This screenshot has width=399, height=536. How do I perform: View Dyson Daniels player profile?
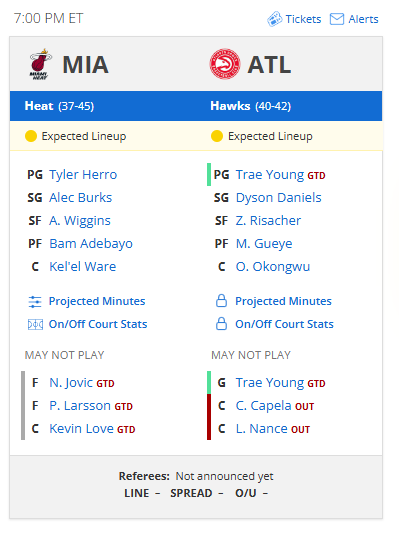pos(279,198)
